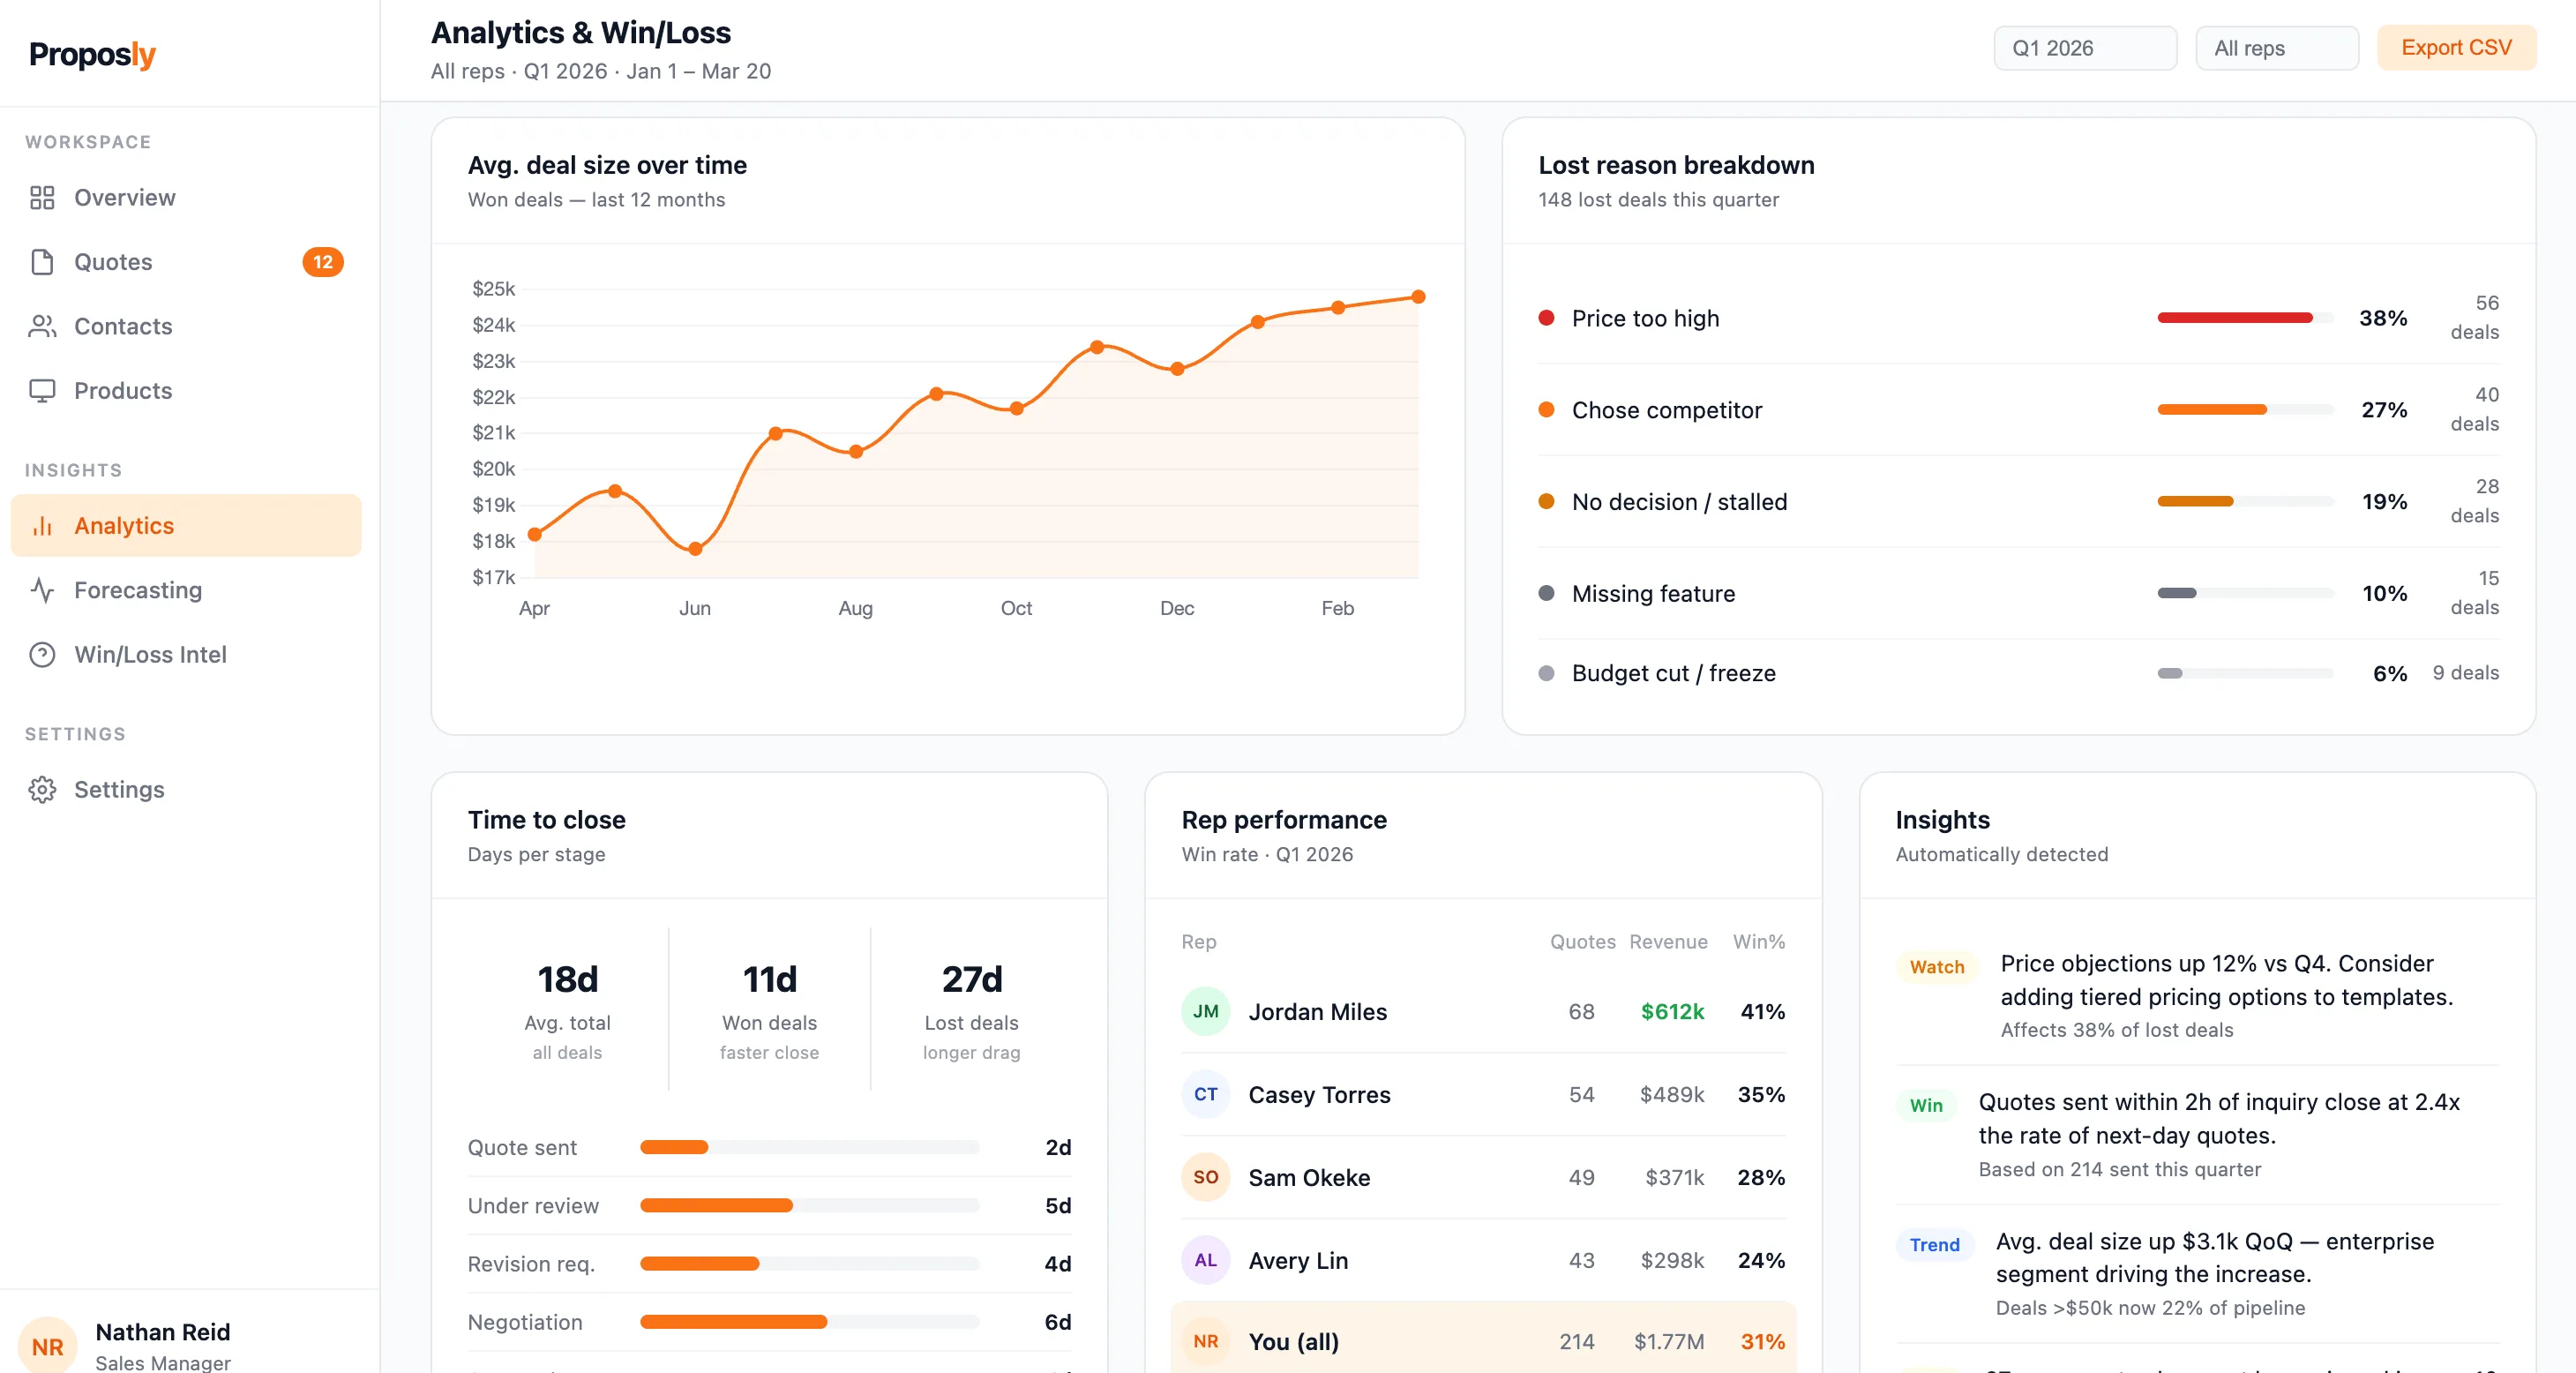
Task: Click the Overview grid icon
Action: click(42, 197)
